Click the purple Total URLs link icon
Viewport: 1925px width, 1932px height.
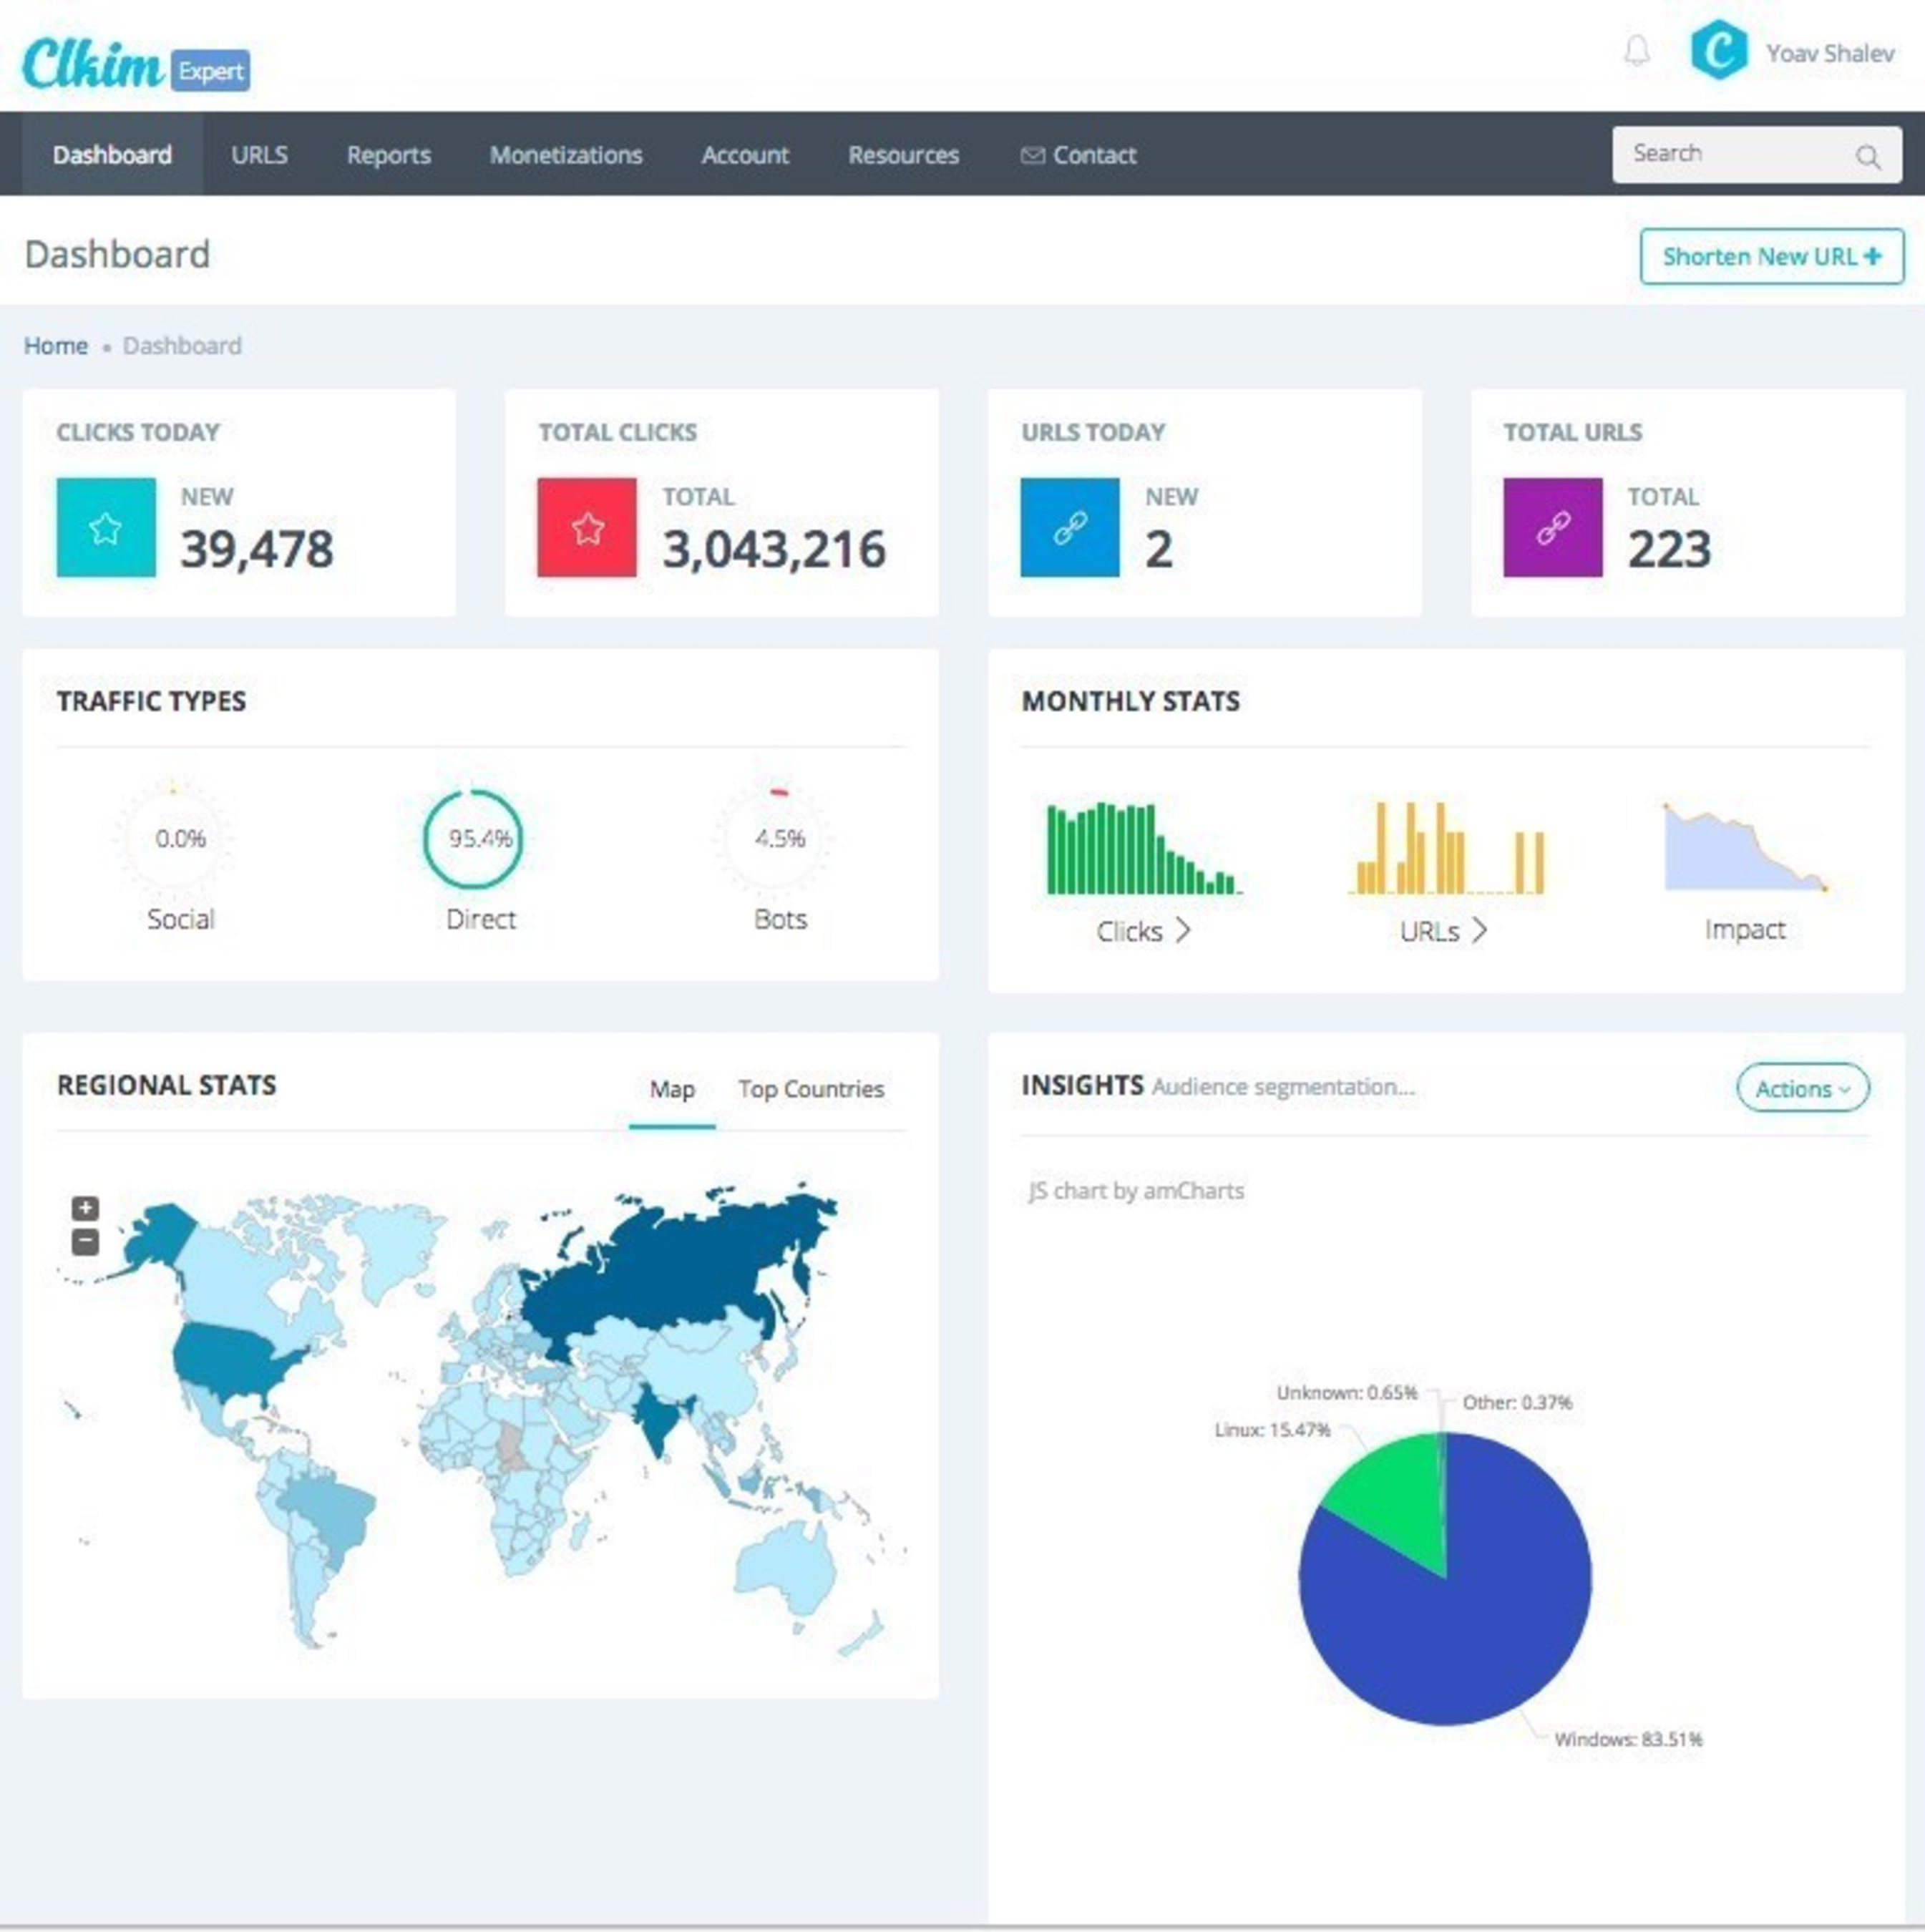coord(1552,527)
